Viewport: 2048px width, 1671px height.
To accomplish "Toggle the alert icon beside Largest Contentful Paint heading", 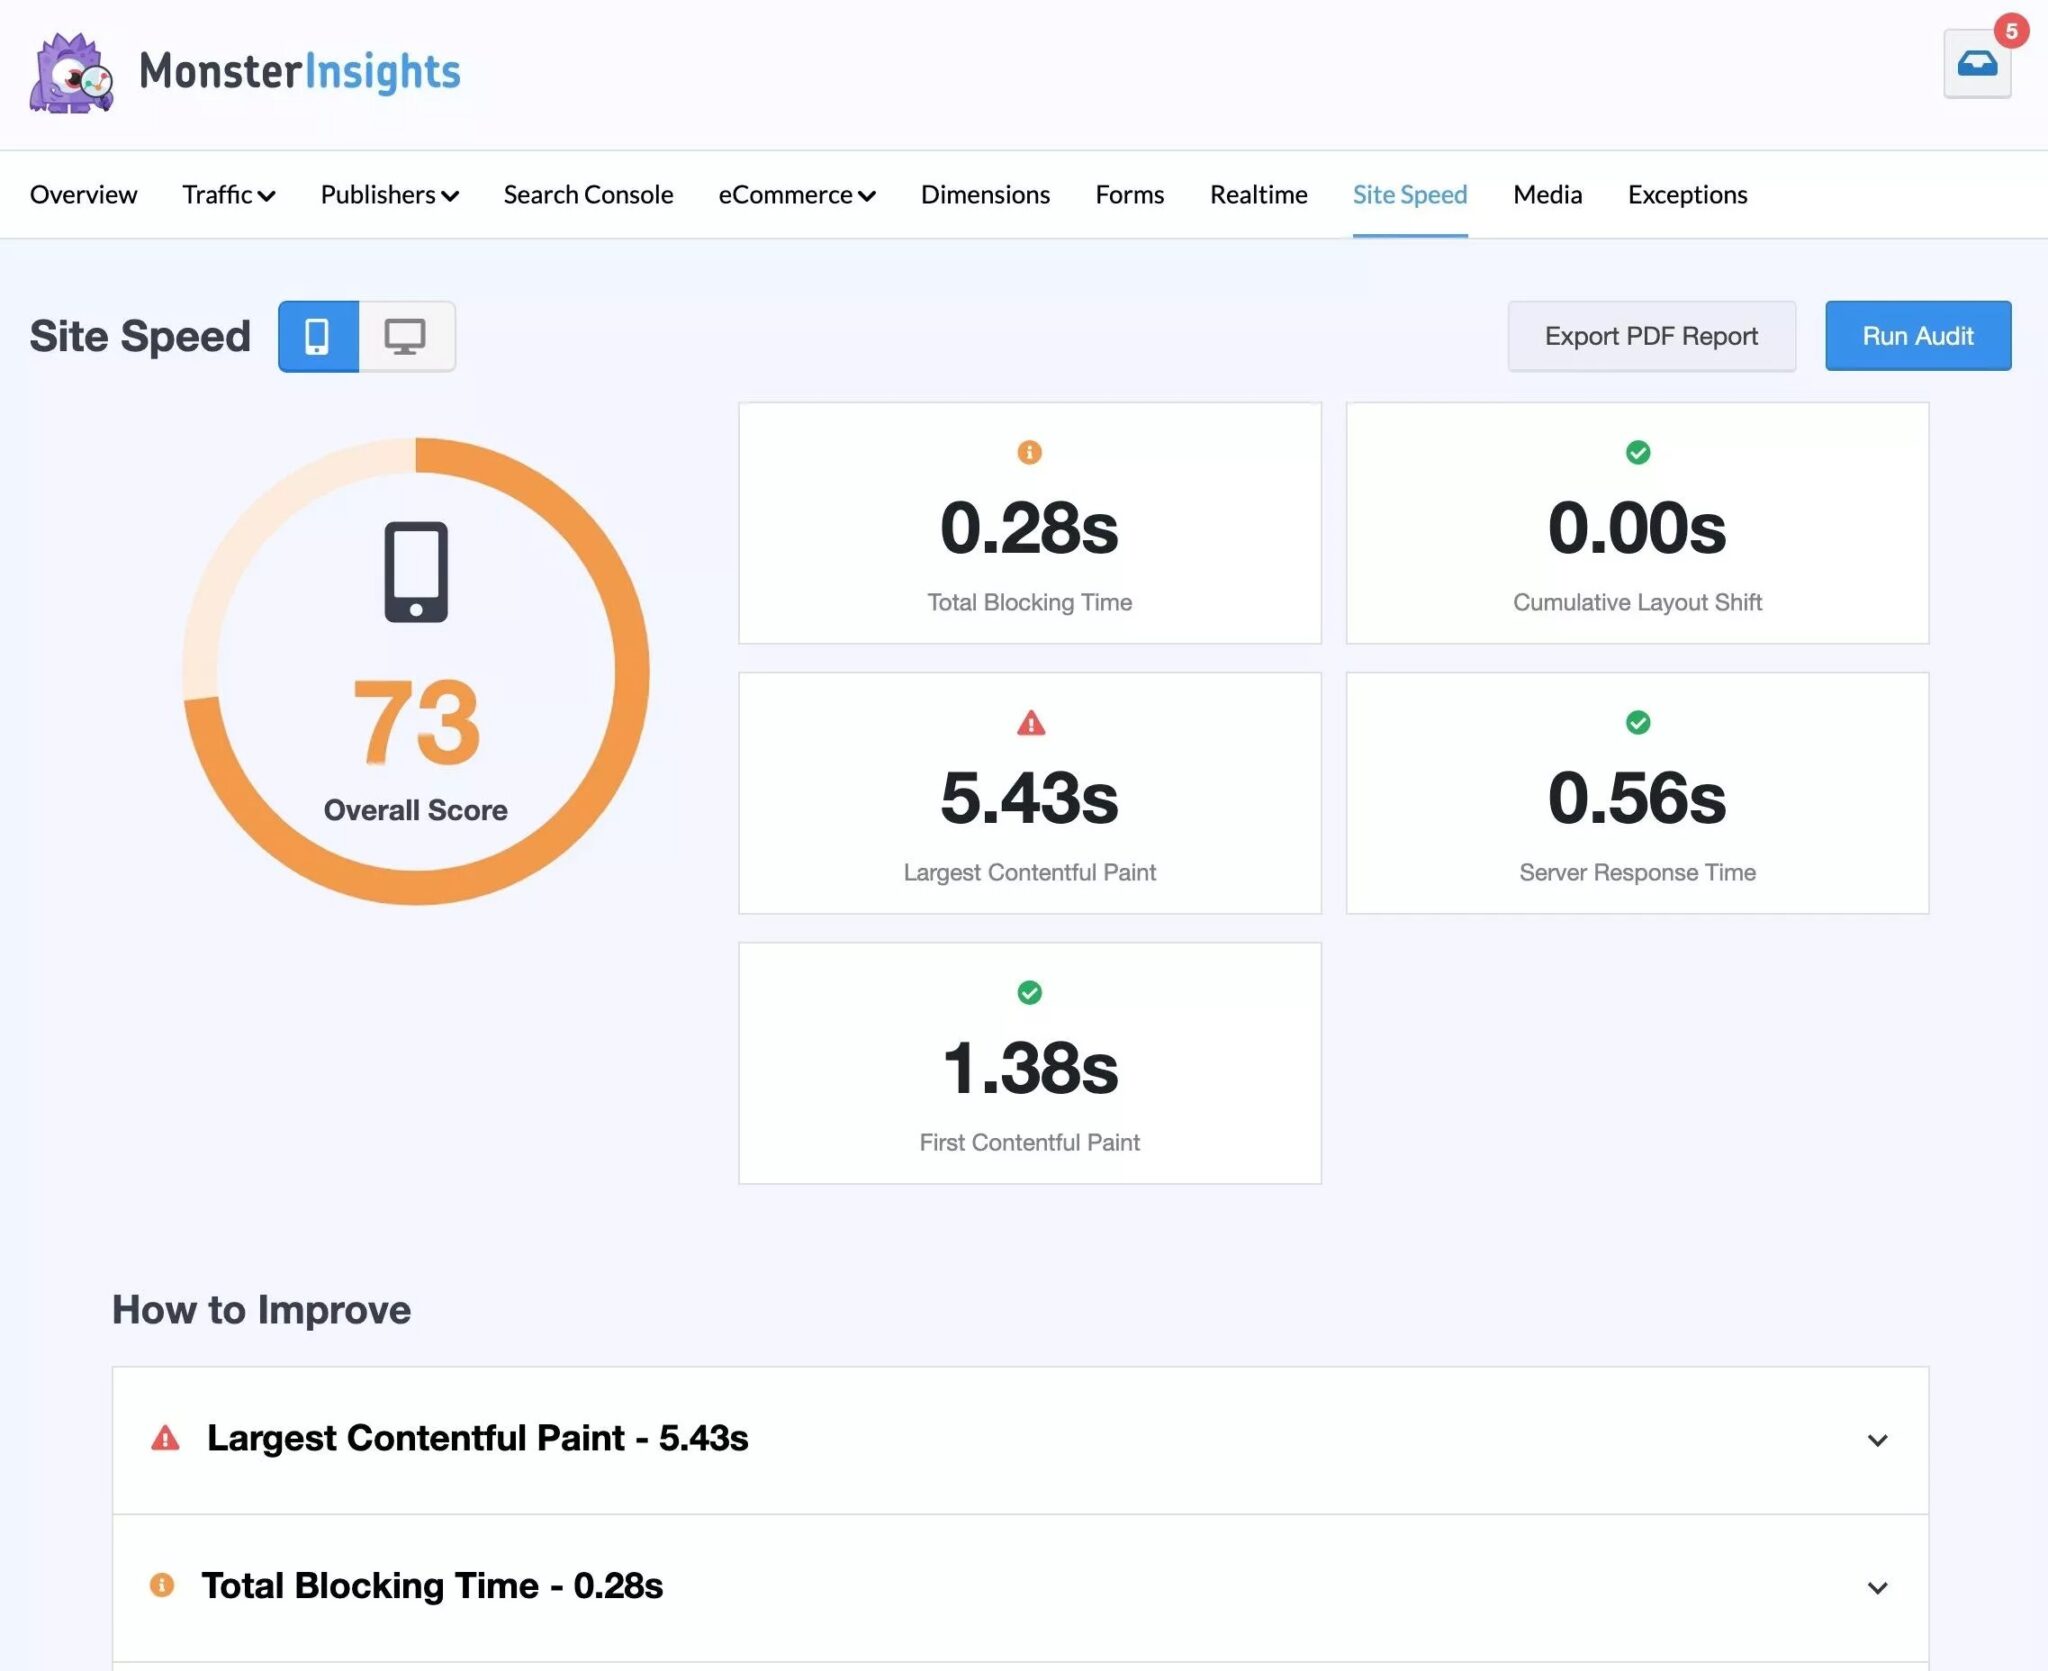I will click(163, 1438).
